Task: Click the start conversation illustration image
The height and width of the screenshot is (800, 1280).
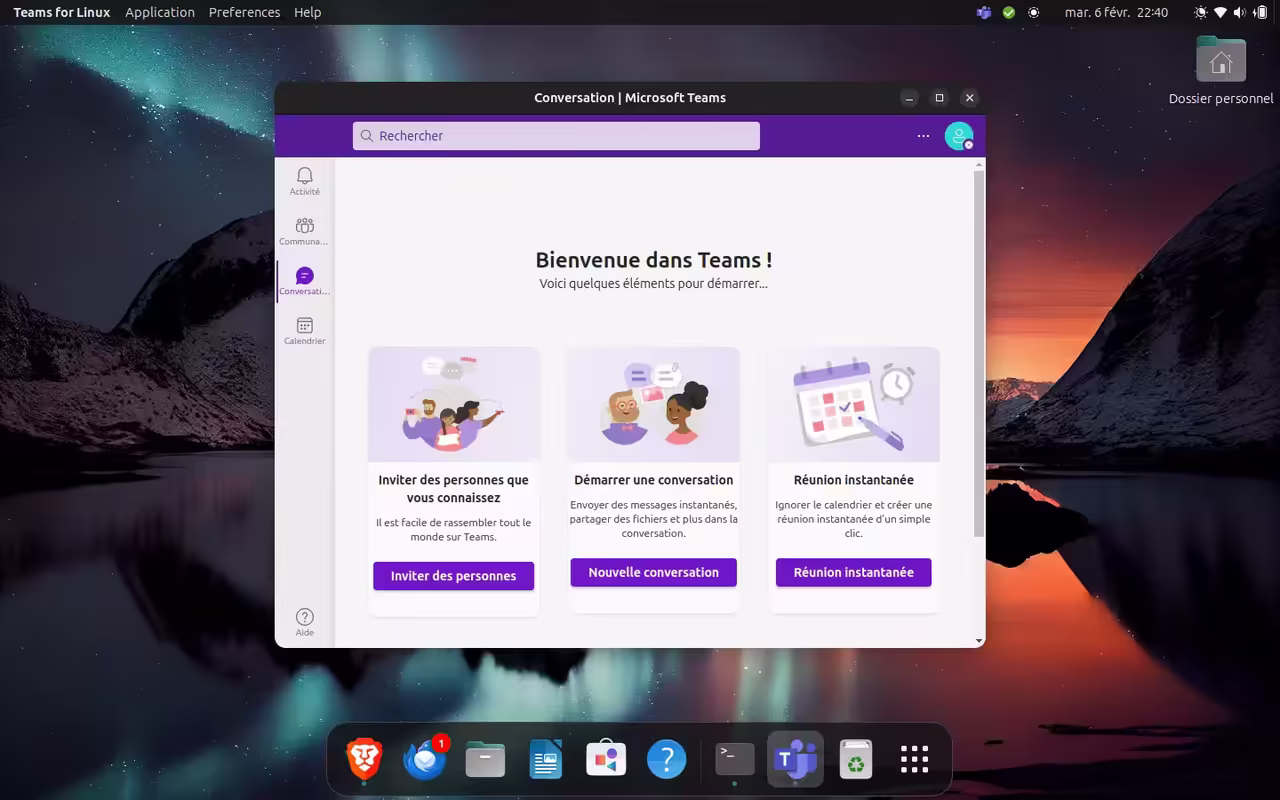Action: 654,404
